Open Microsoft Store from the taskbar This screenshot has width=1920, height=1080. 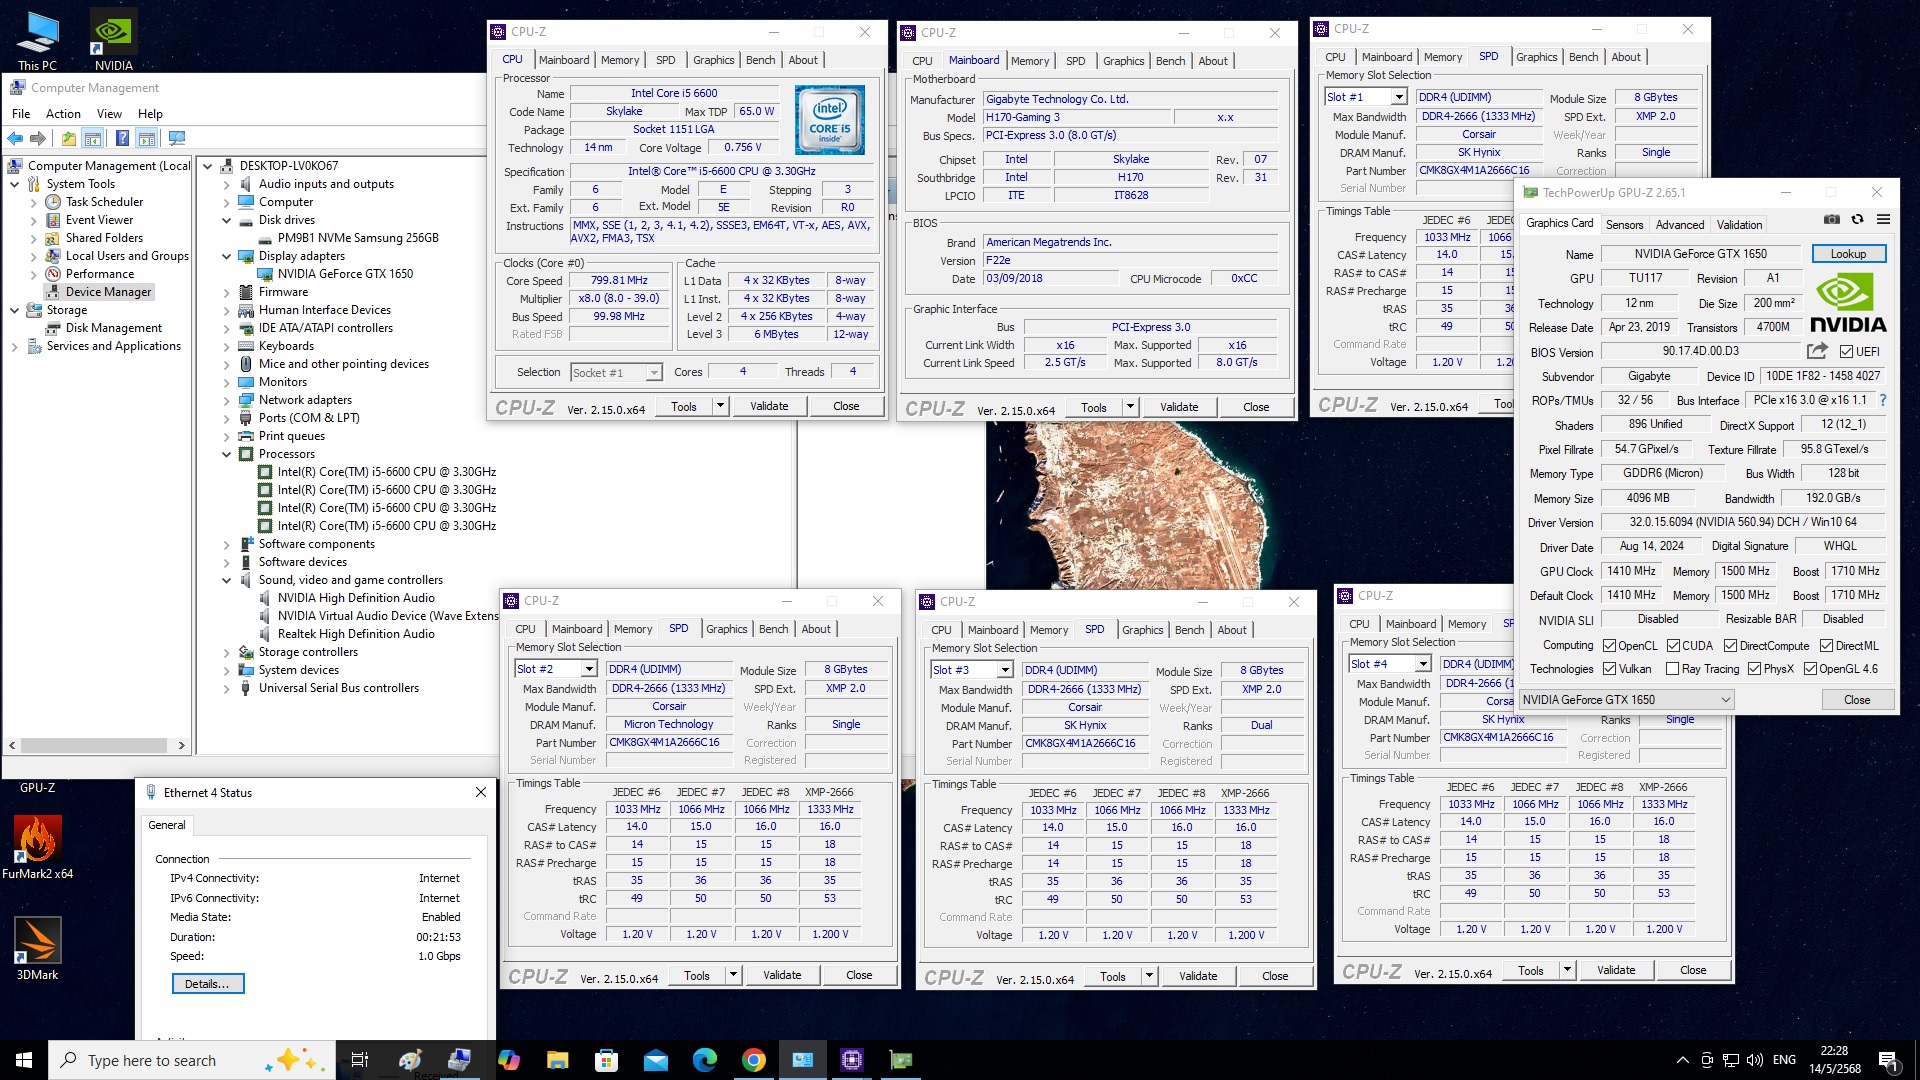[x=606, y=1060]
